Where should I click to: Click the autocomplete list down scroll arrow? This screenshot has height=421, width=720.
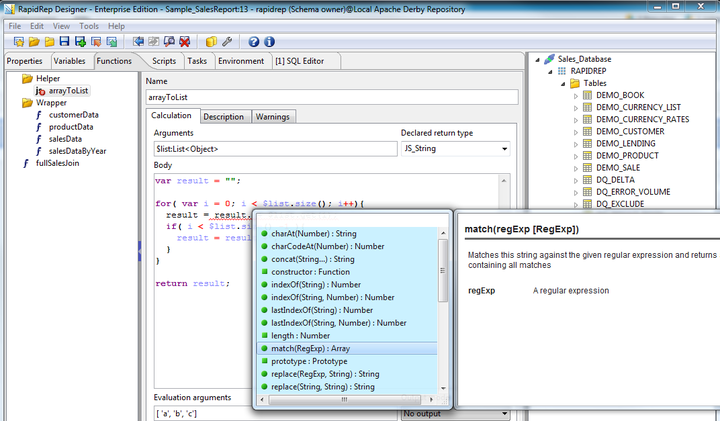point(443,388)
